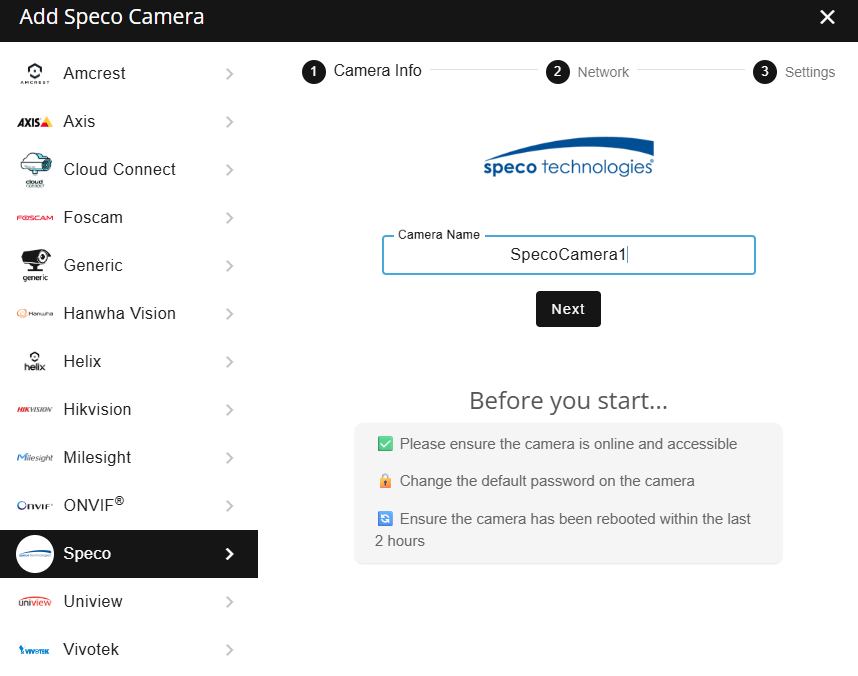Choose Cloud Connect in the brand list

pyautogui.click(x=129, y=170)
